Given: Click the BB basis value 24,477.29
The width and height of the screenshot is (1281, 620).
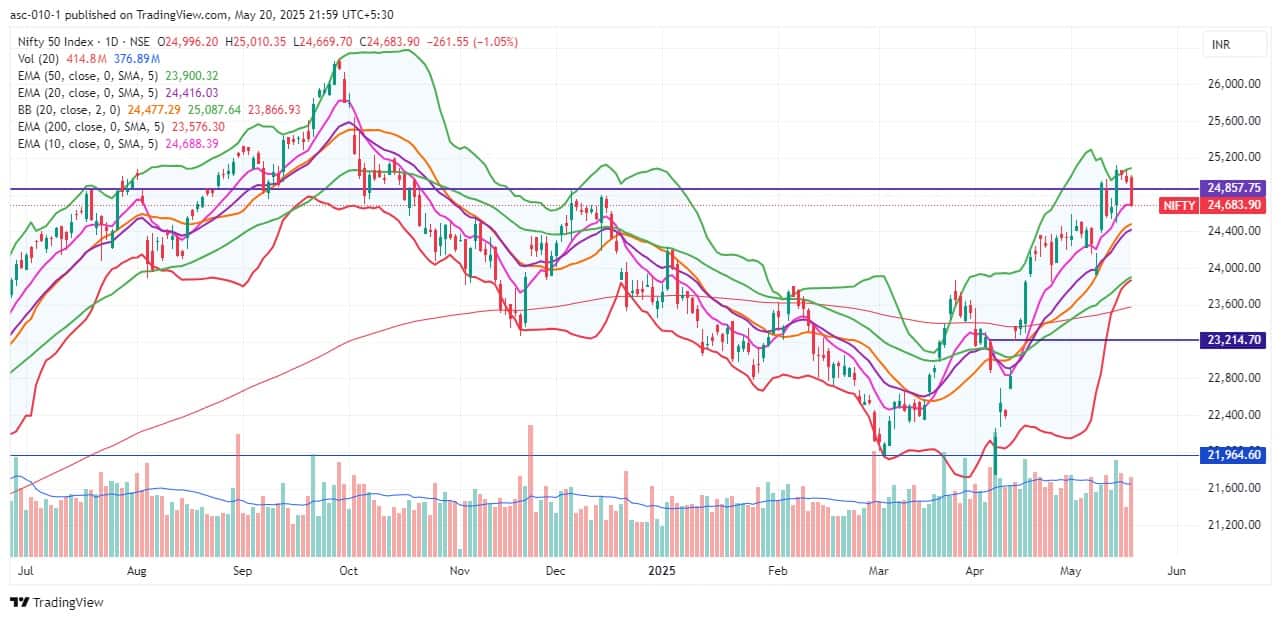Looking at the screenshot, I should pyautogui.click(x=156, y=110).
